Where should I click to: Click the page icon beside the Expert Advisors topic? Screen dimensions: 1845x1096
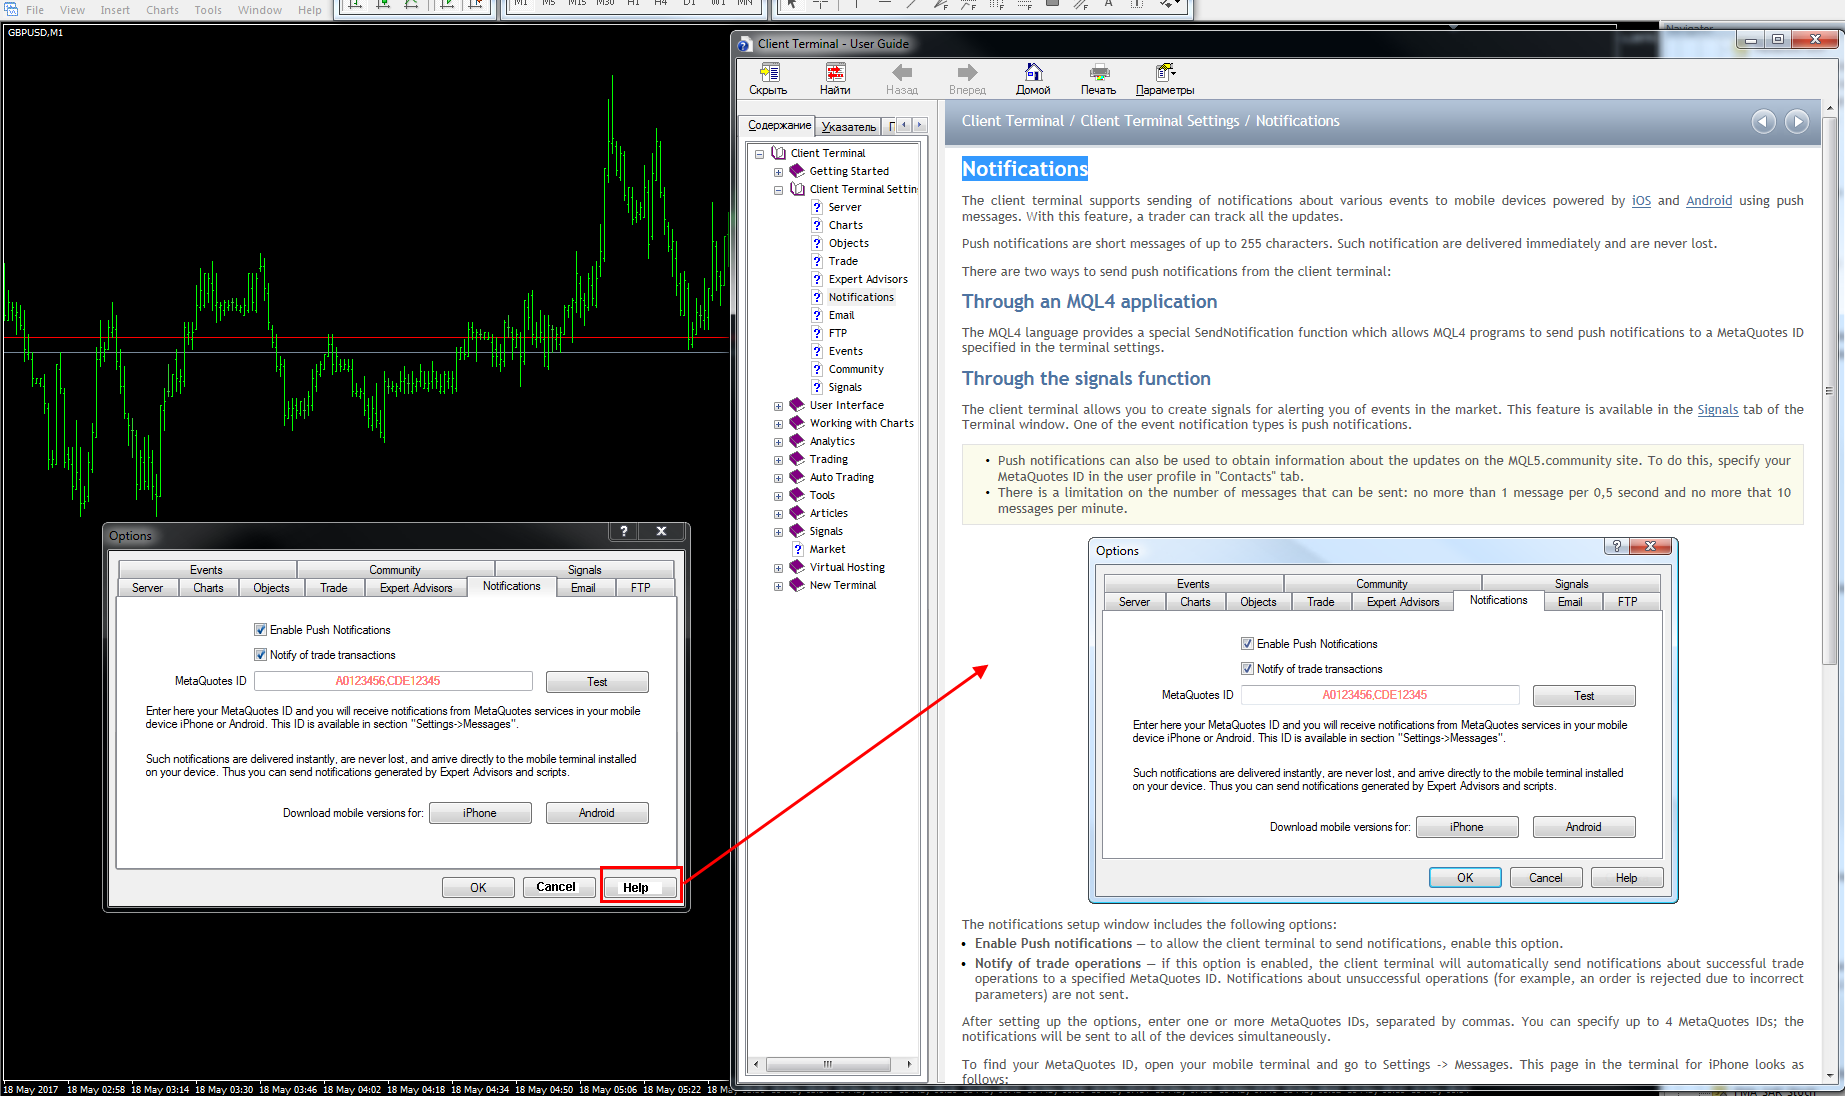coord(817,279)
